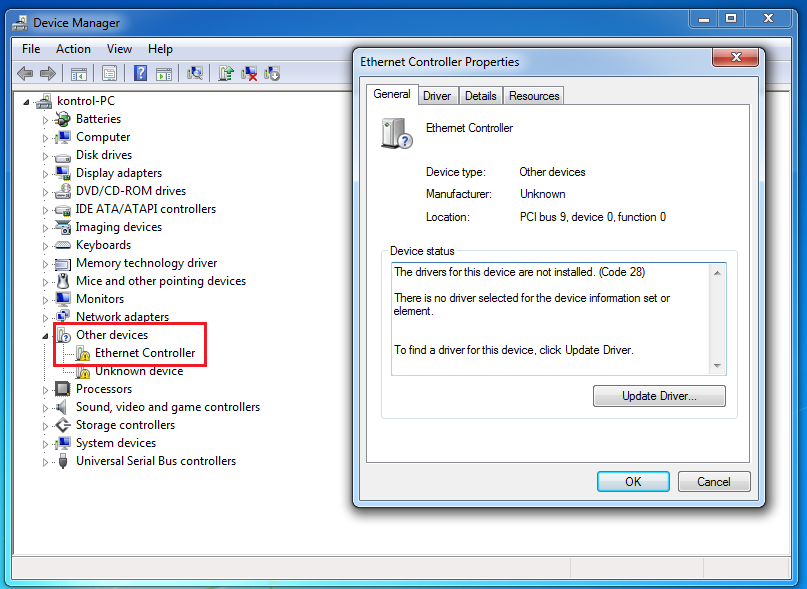Switch to the Resources tab
The image size is (807, 589).
click(x=534, y=96)
